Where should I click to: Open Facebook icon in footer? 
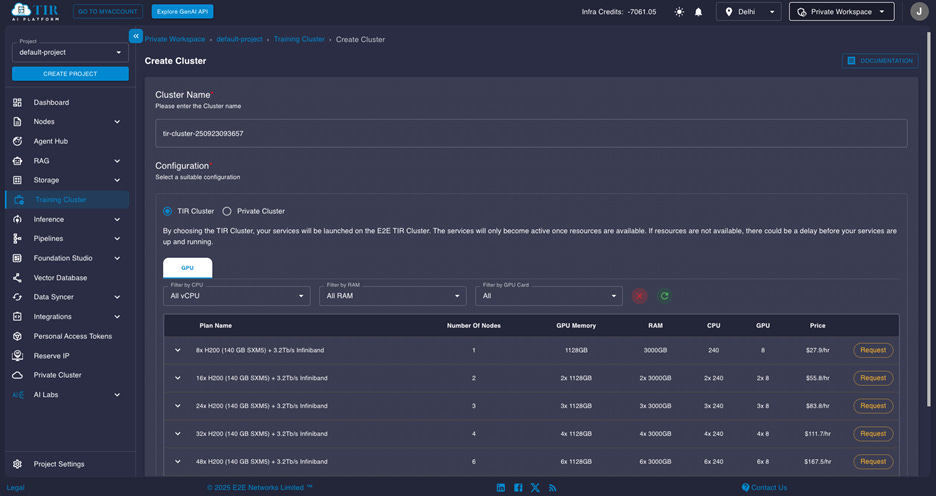tap(518, 488)
